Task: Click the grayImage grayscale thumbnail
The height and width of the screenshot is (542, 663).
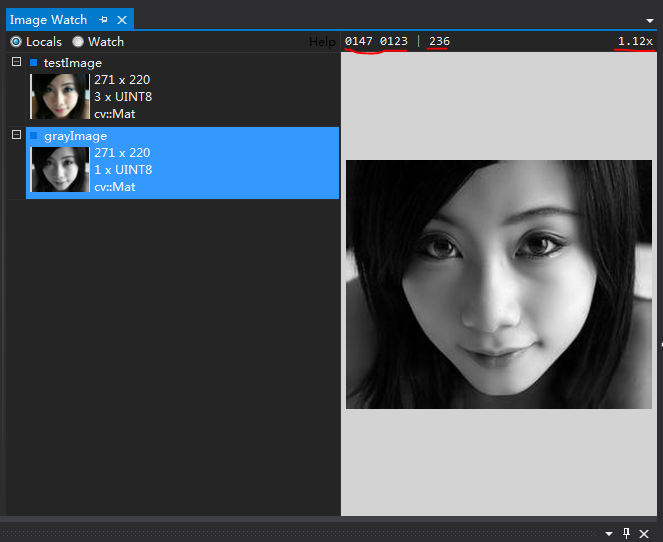Action: coord(60,170)
